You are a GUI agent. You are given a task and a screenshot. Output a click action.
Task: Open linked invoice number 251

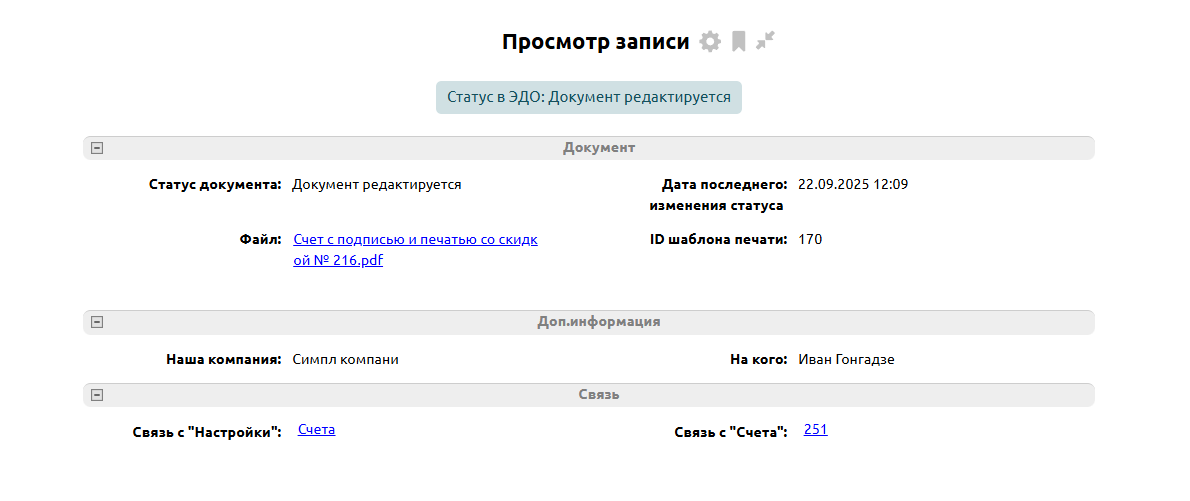815,430
